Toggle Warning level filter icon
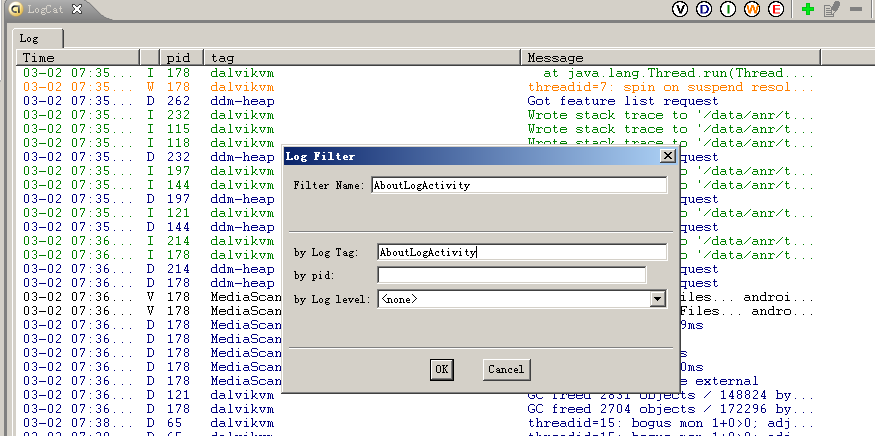 coord(752,9)
